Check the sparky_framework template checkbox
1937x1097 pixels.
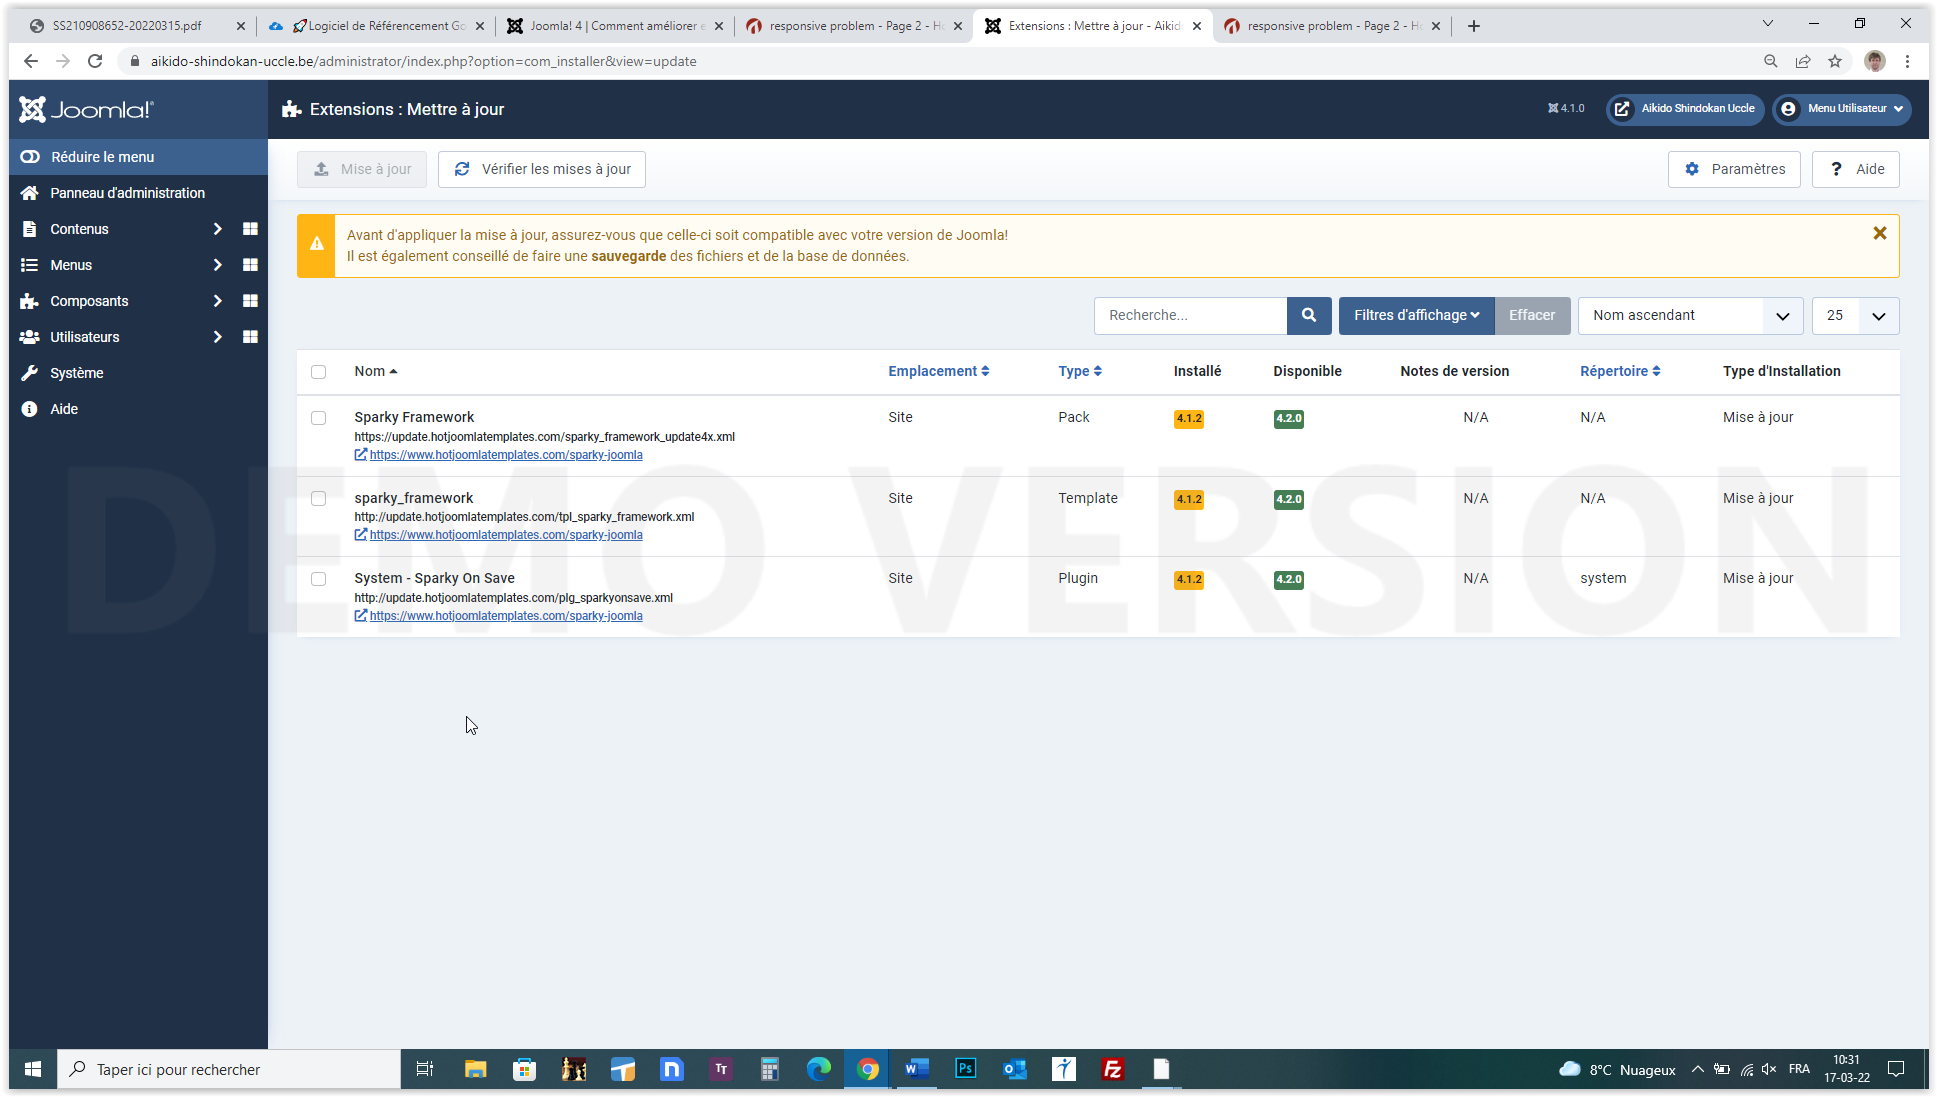[x=318, y=498]
